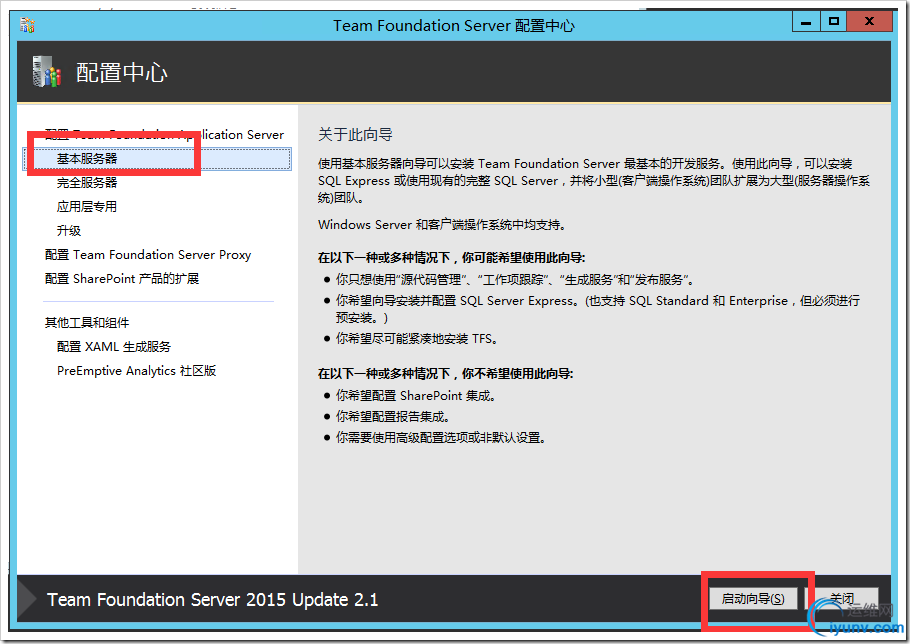
Task: Maximize the Team Foundation Server window
Action: point(834,22)
